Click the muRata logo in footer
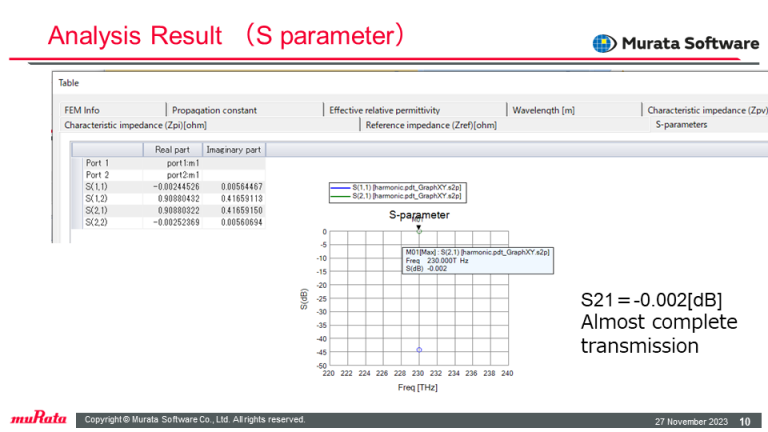Viewport: 768px width, 432px height. [37, 419]
